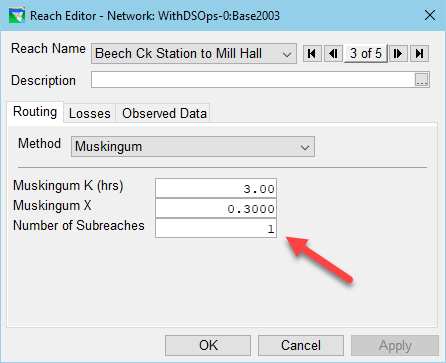This screenshot has height=363, width=446.
Task: Open the description ellipsis editor button
Action: pos(422,80)
